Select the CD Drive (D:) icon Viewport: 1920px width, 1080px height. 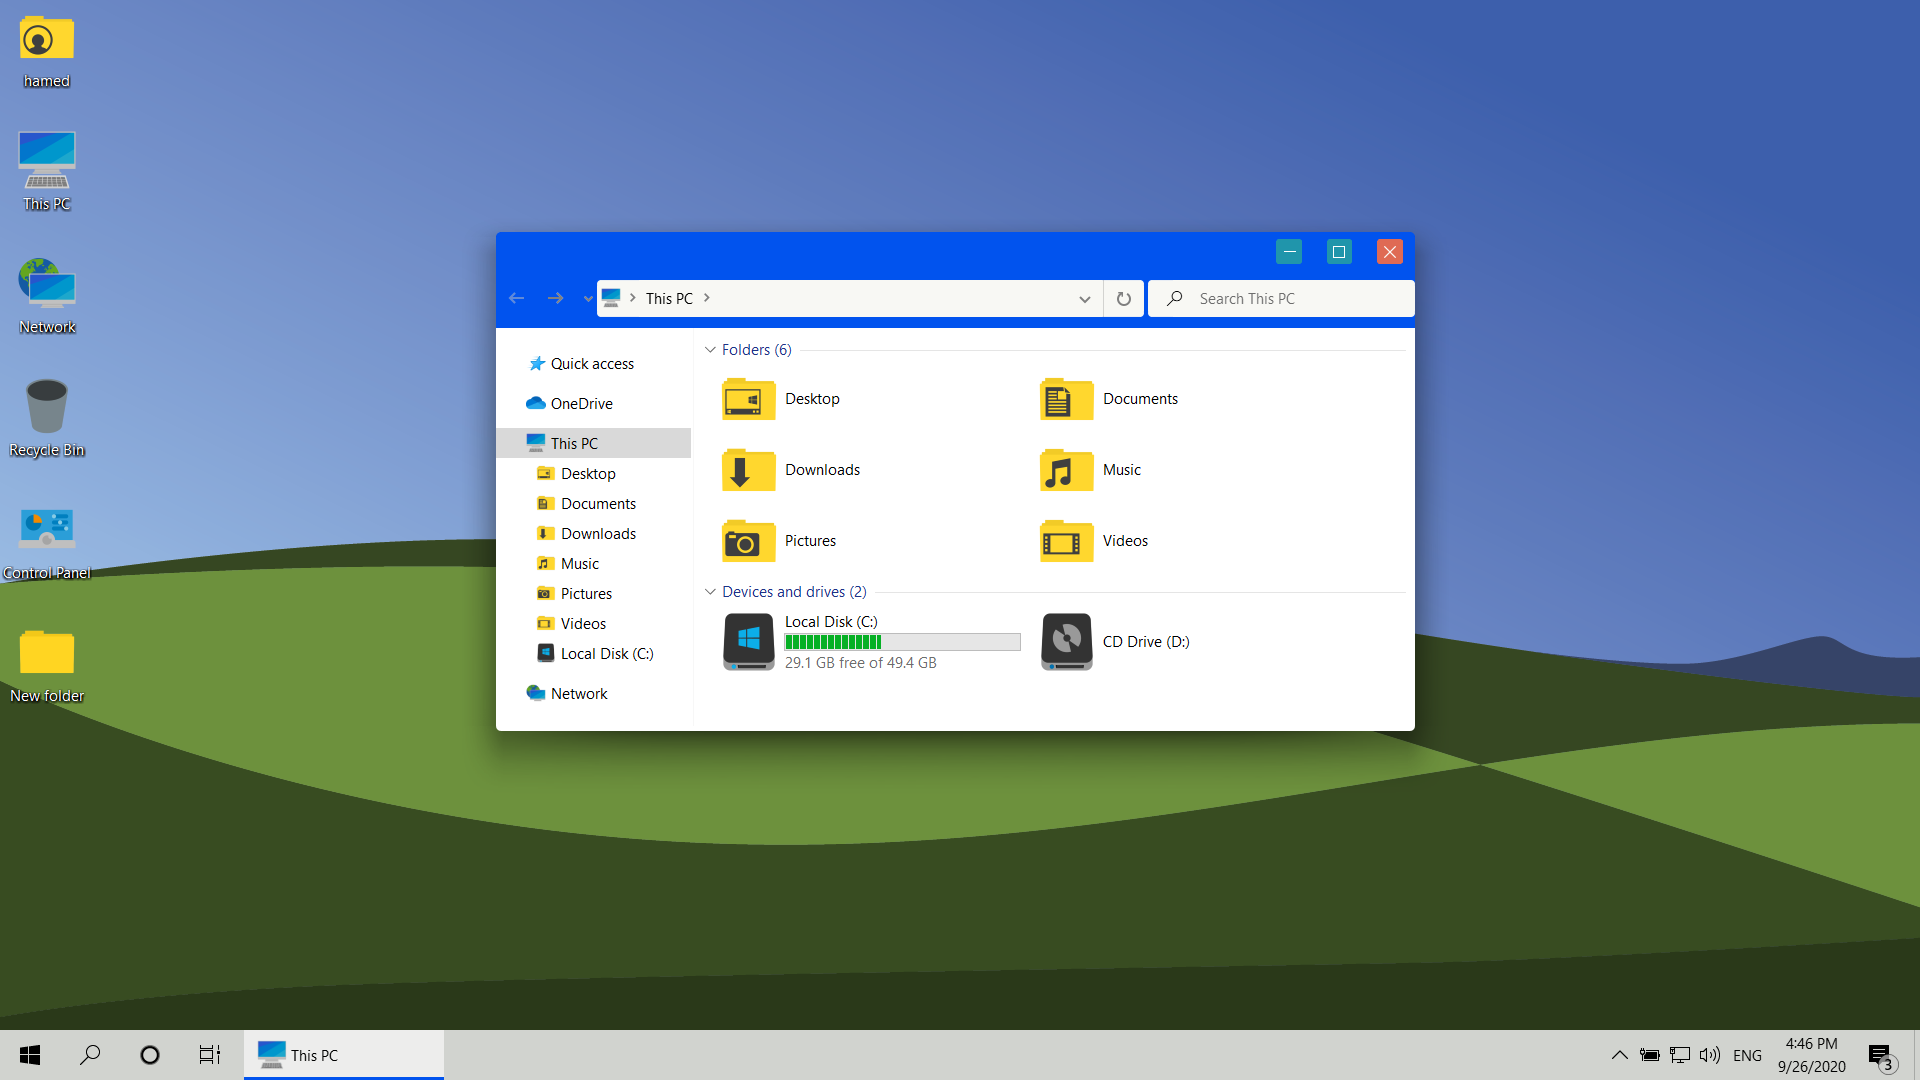tap(1066, 641)
